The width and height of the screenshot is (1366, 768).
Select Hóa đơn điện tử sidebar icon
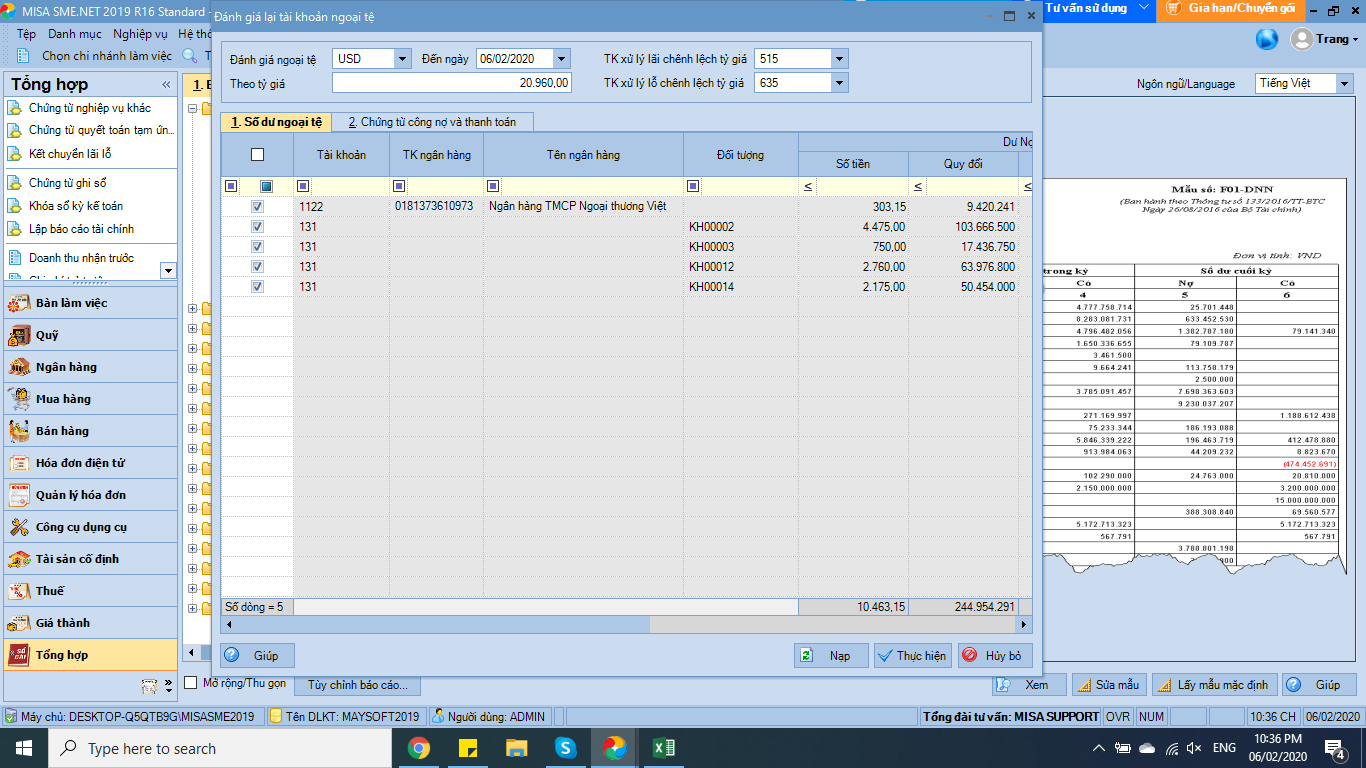click(19, 463)
